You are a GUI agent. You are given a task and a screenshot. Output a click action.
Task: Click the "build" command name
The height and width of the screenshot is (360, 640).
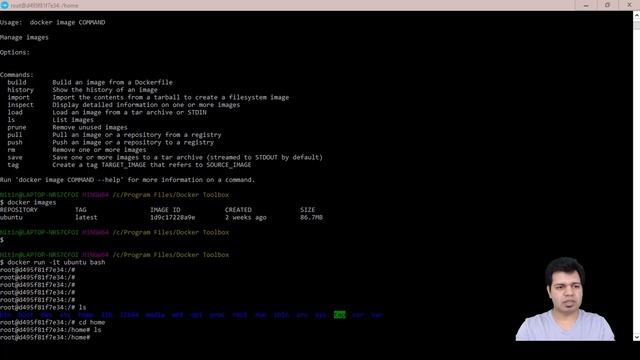pos(17,82)
